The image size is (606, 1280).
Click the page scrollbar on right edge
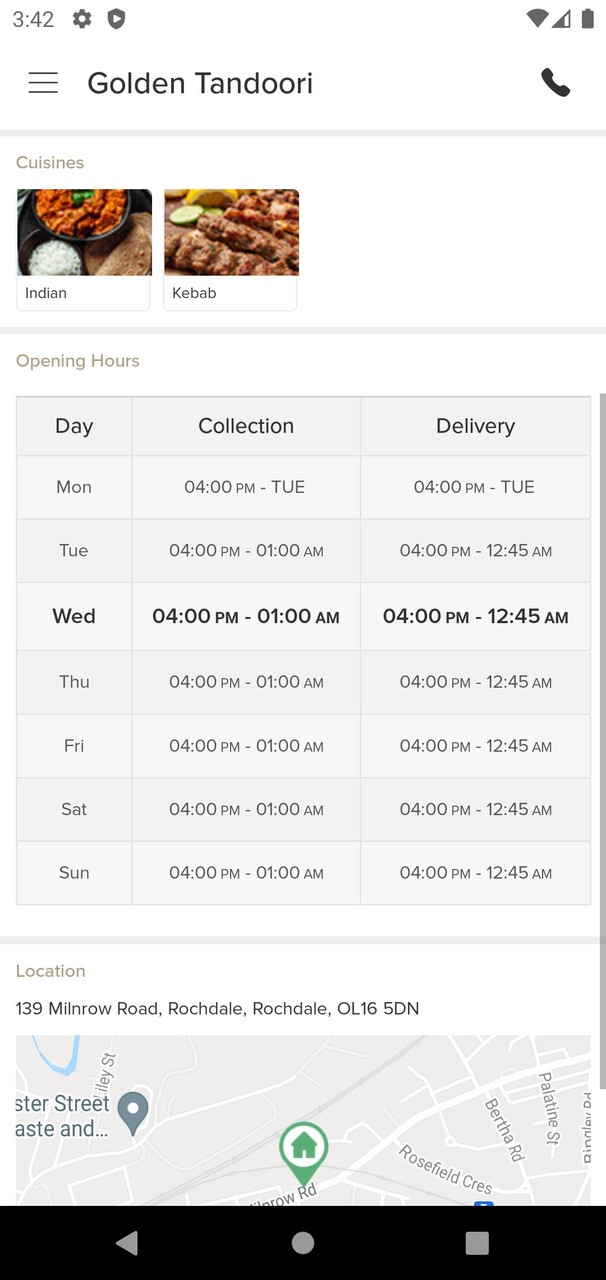pos(601,740)
